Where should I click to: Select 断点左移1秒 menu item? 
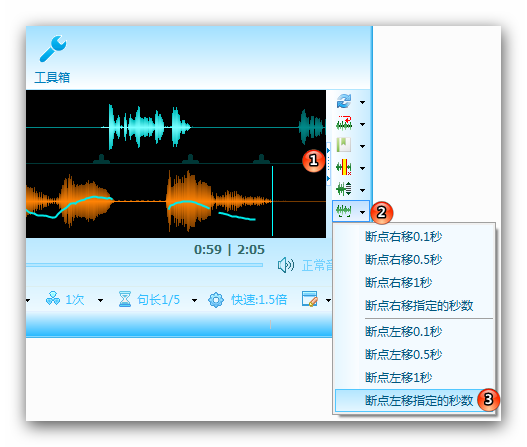coord(414,377)
